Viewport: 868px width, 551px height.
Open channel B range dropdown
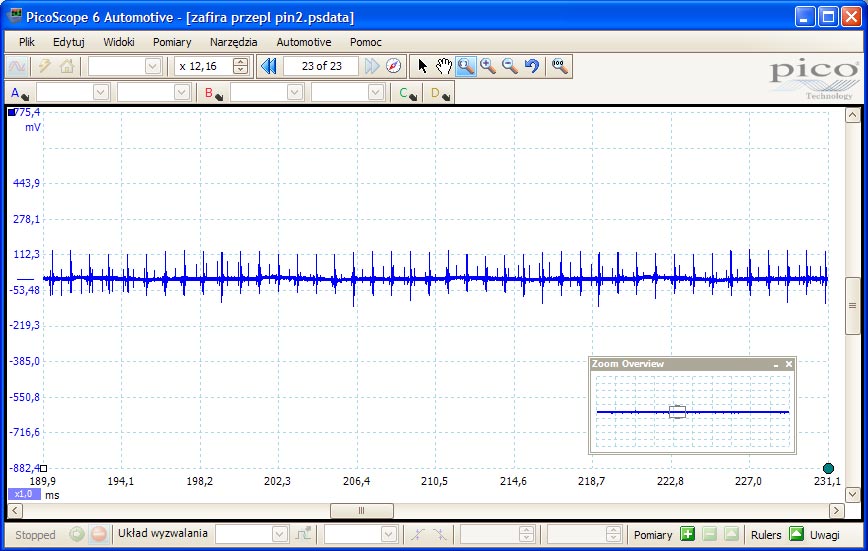294,92
